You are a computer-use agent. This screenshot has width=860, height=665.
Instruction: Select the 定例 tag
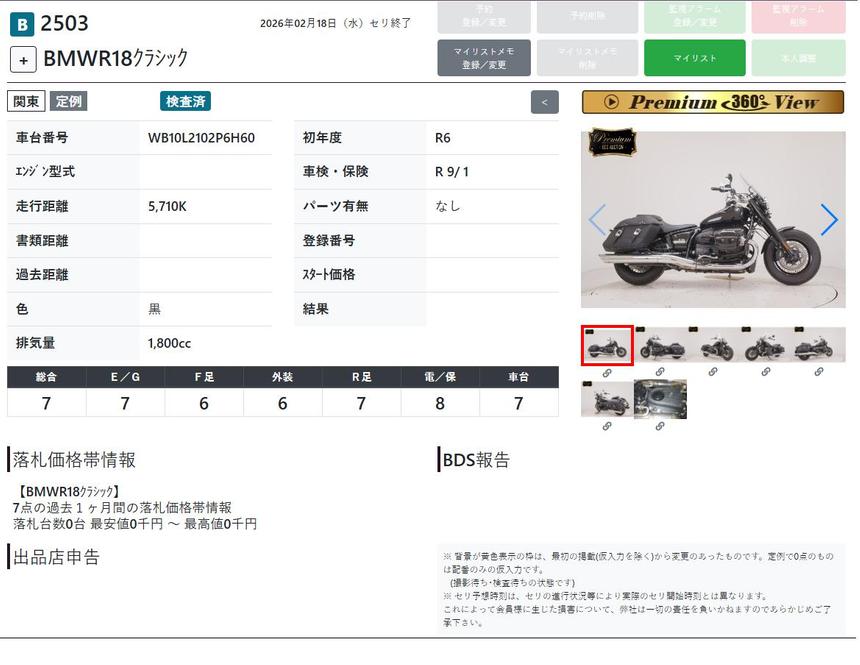[x=68, y=101]
